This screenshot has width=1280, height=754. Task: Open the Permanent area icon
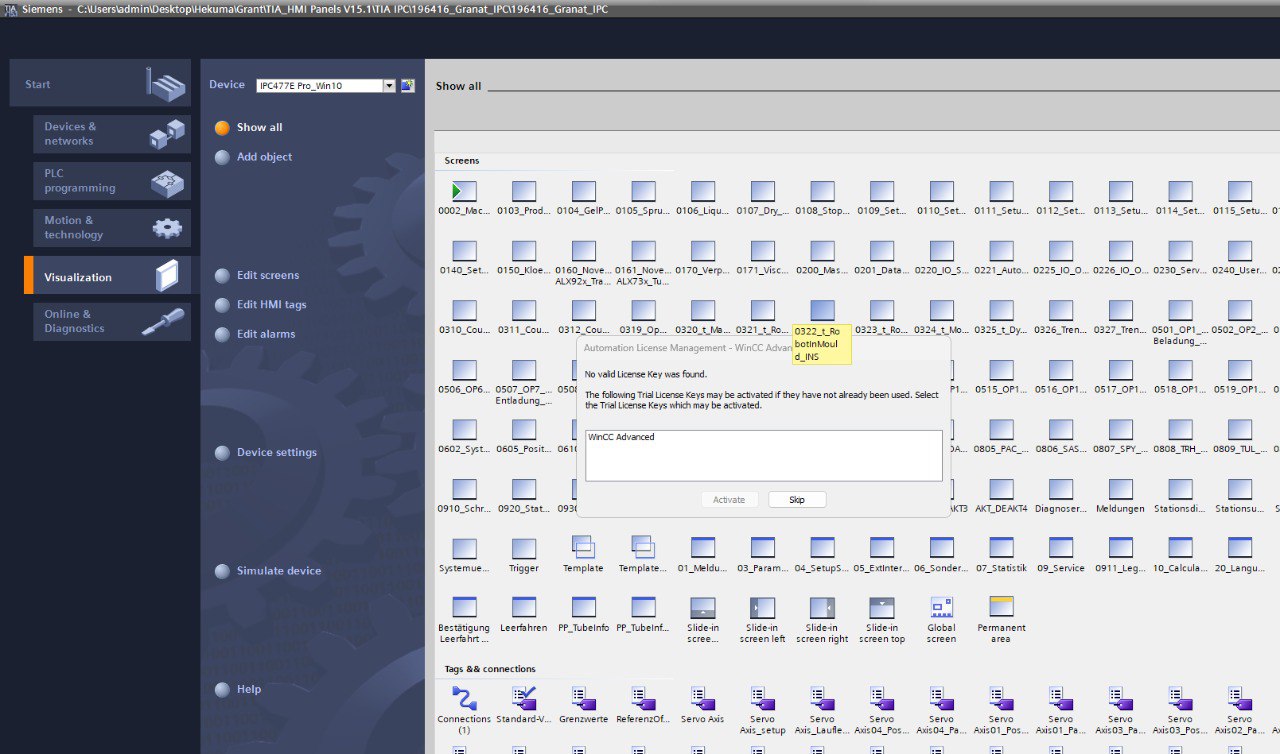click(x=1001, y=607)
